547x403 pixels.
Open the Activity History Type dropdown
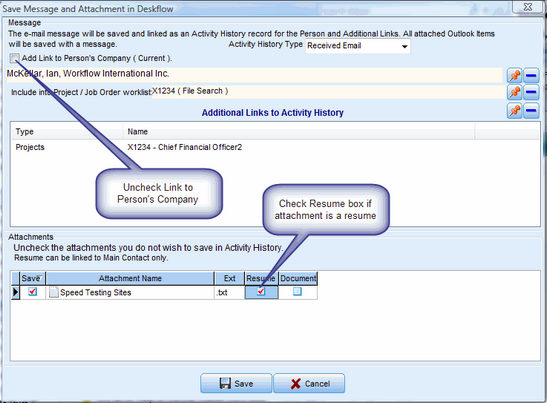pyautogui.click(x=358, y=46)
